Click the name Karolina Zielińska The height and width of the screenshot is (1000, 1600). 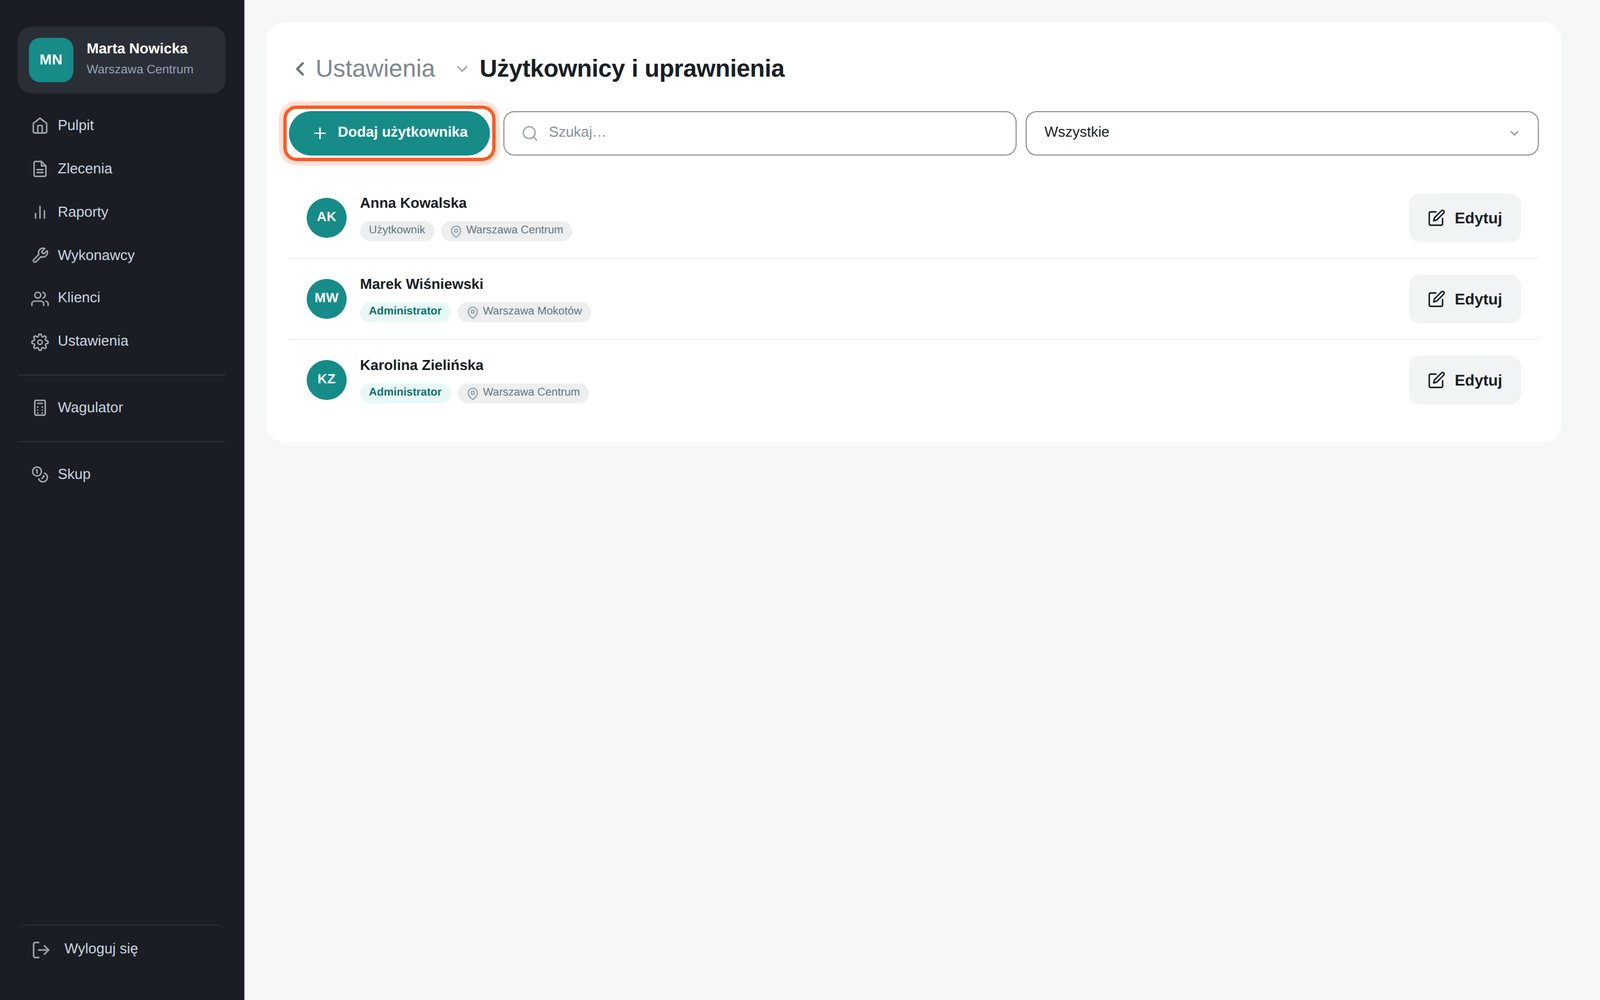tap(421, 365)
